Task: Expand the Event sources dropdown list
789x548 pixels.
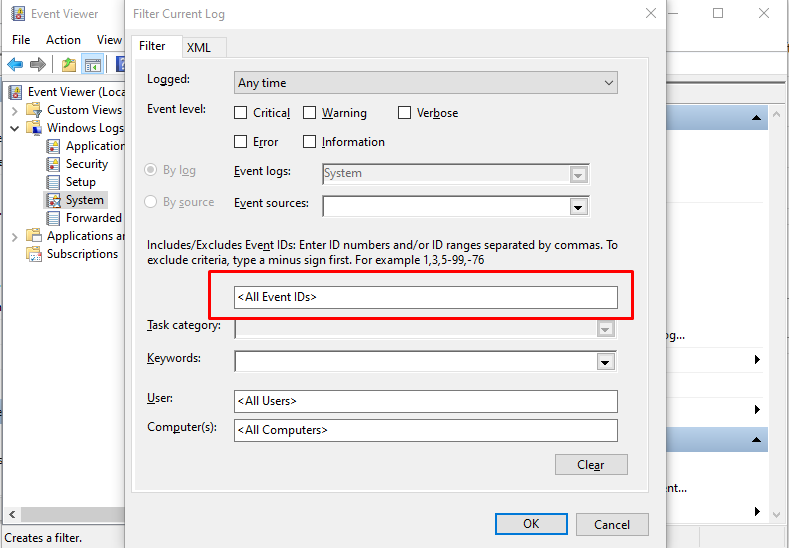Action: tap(577, 207)
